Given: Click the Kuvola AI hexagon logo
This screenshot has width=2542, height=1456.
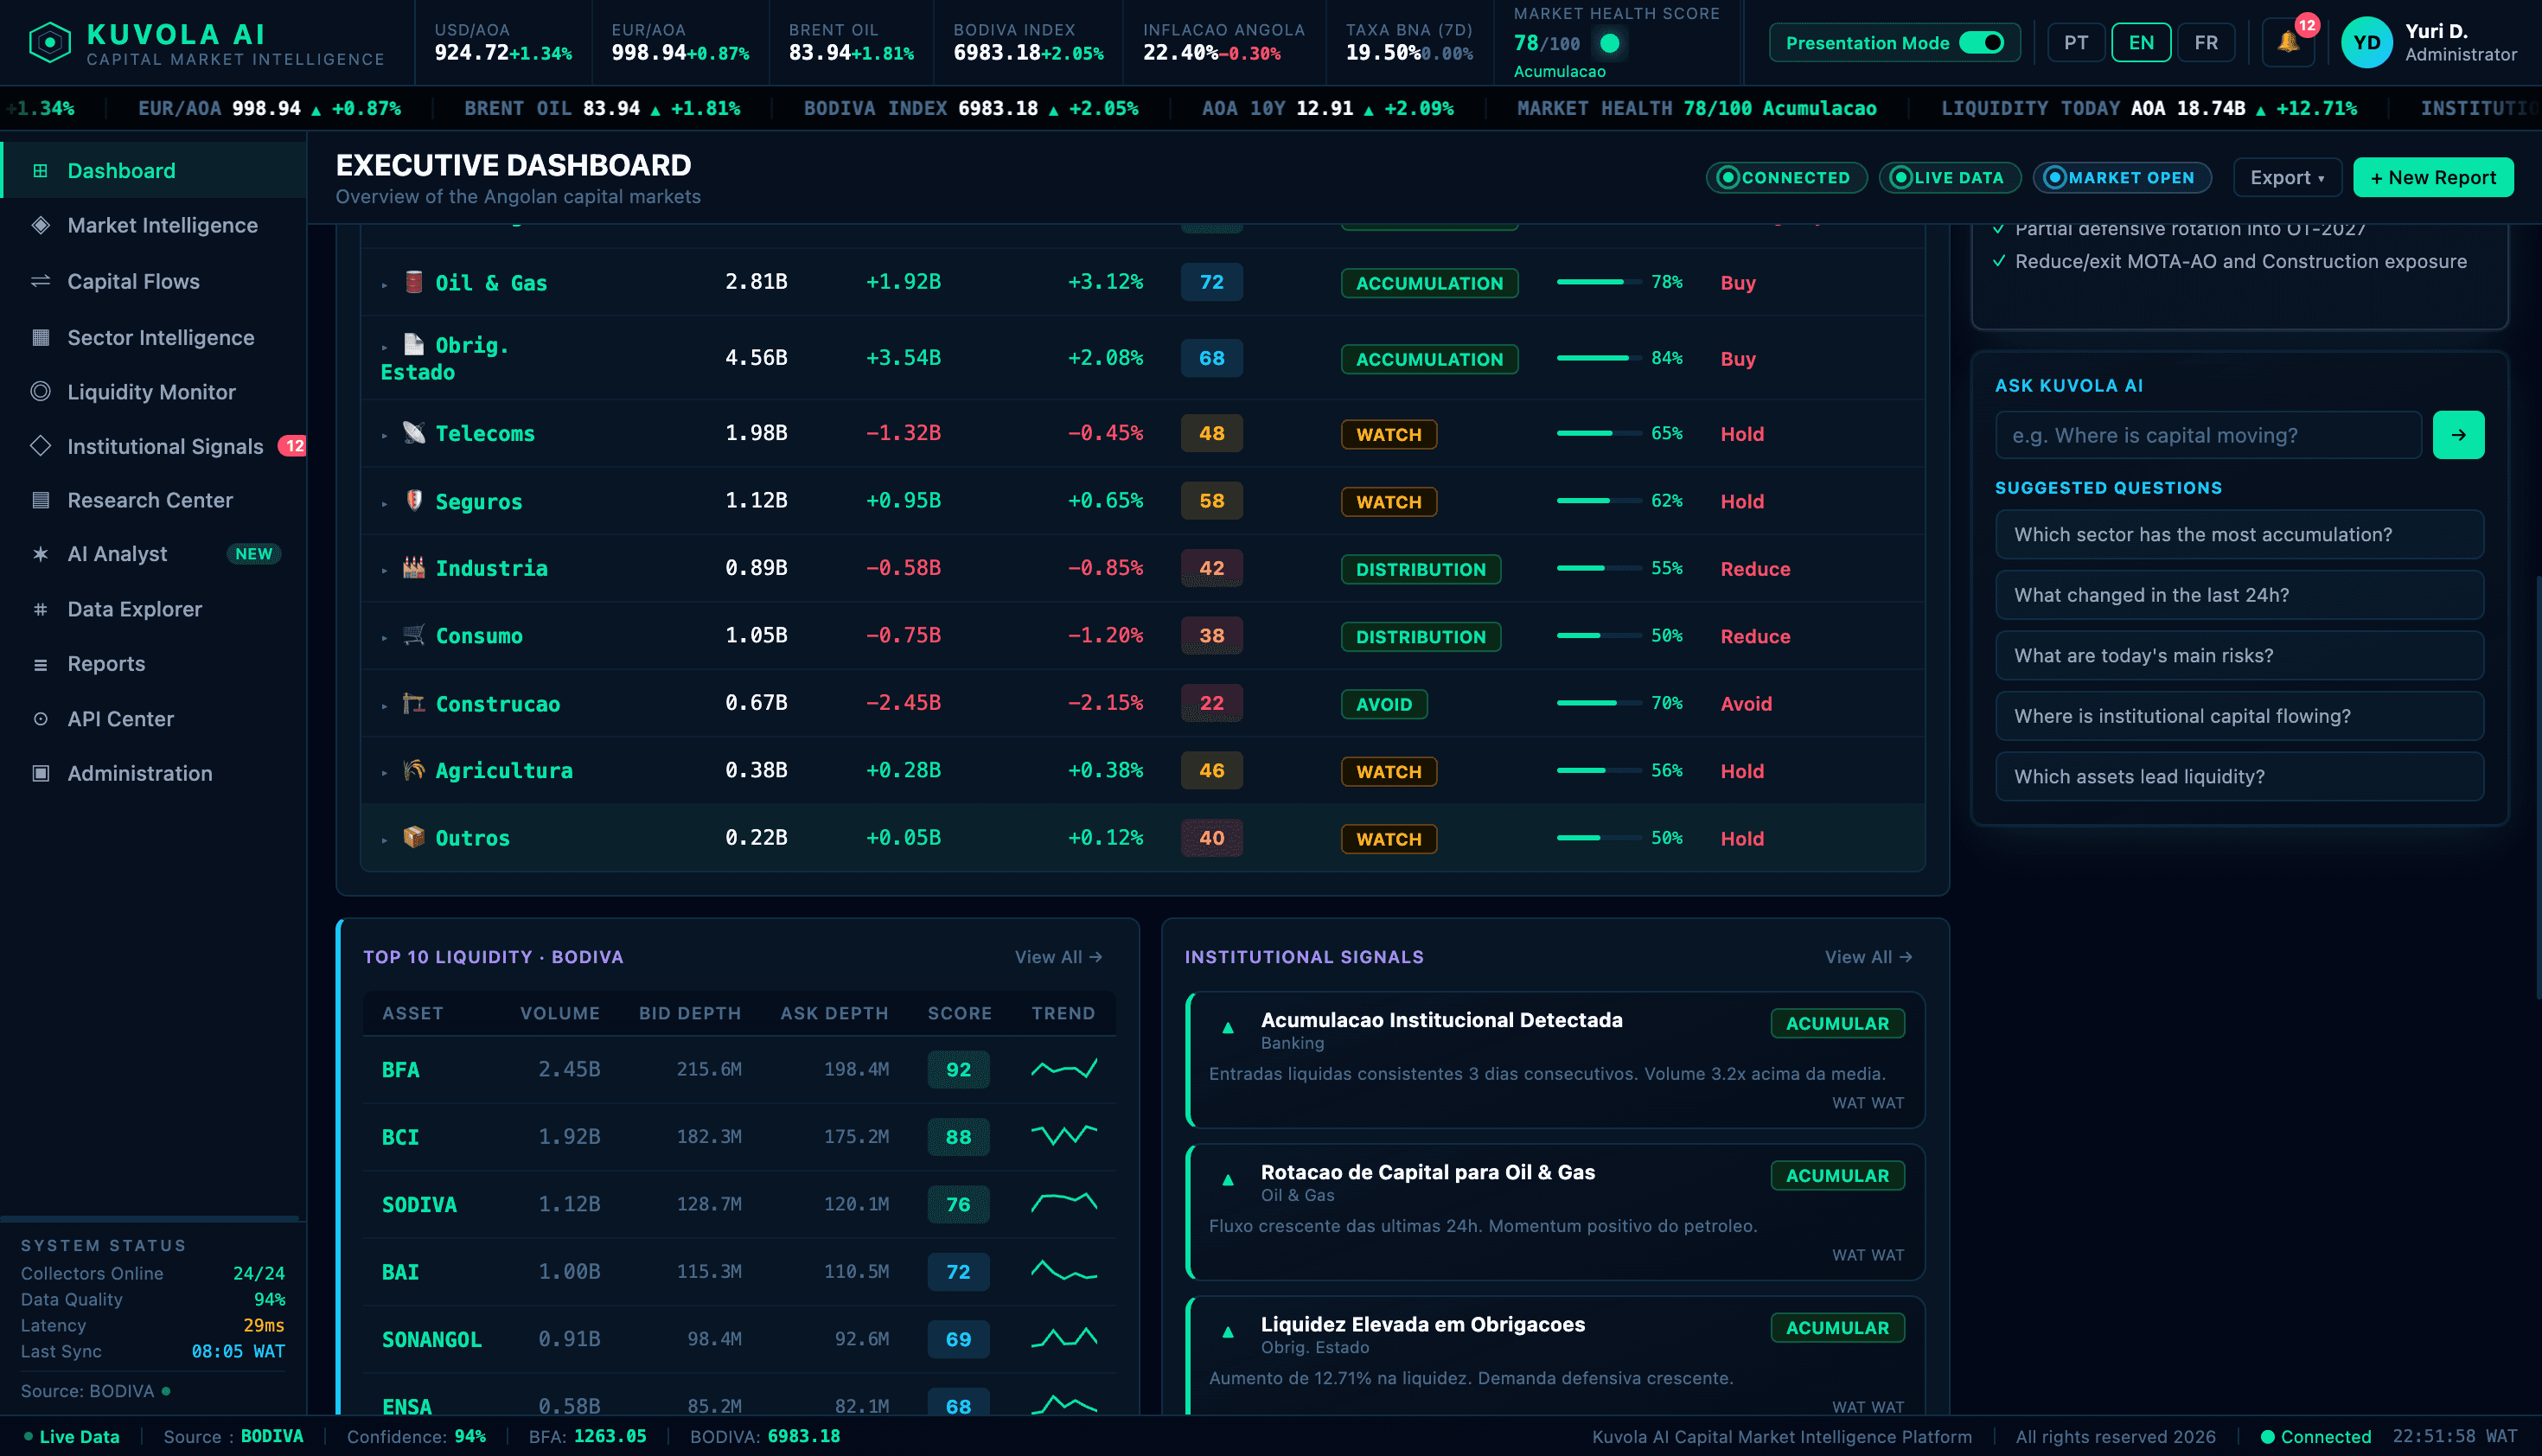Looking at the screenshot, I should pyautogui.click(x=50, y=43).
